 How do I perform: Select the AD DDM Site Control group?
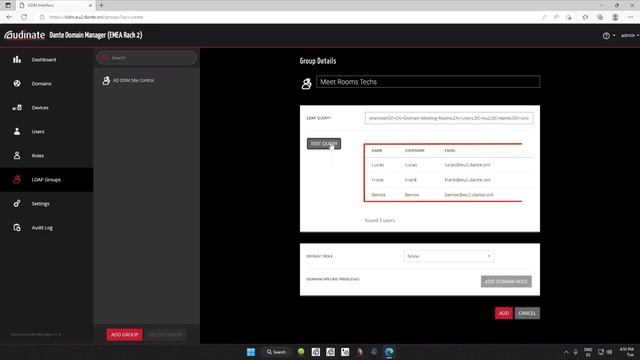pyautogui.click(x=147, y=80)
